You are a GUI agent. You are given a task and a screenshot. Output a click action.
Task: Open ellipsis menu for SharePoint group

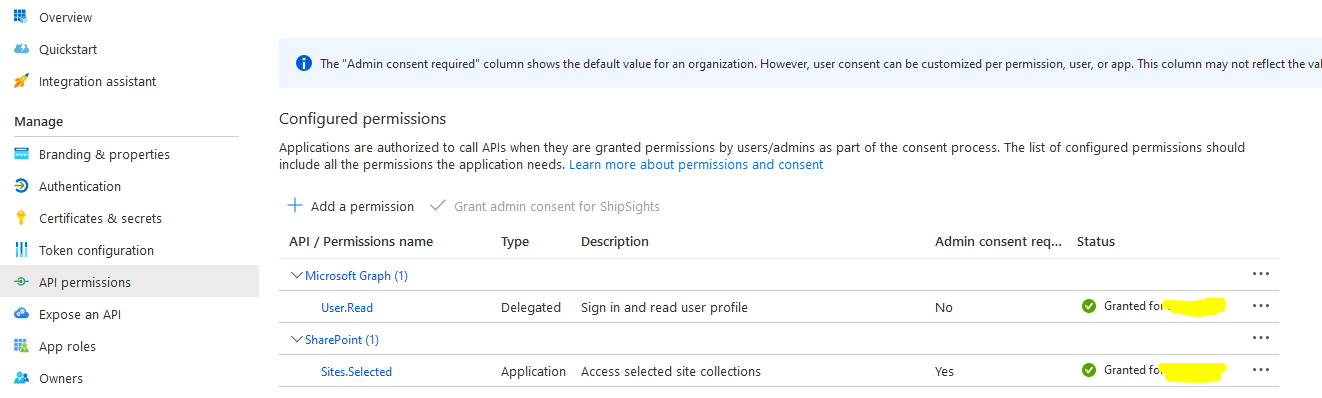coord(1260,338)
